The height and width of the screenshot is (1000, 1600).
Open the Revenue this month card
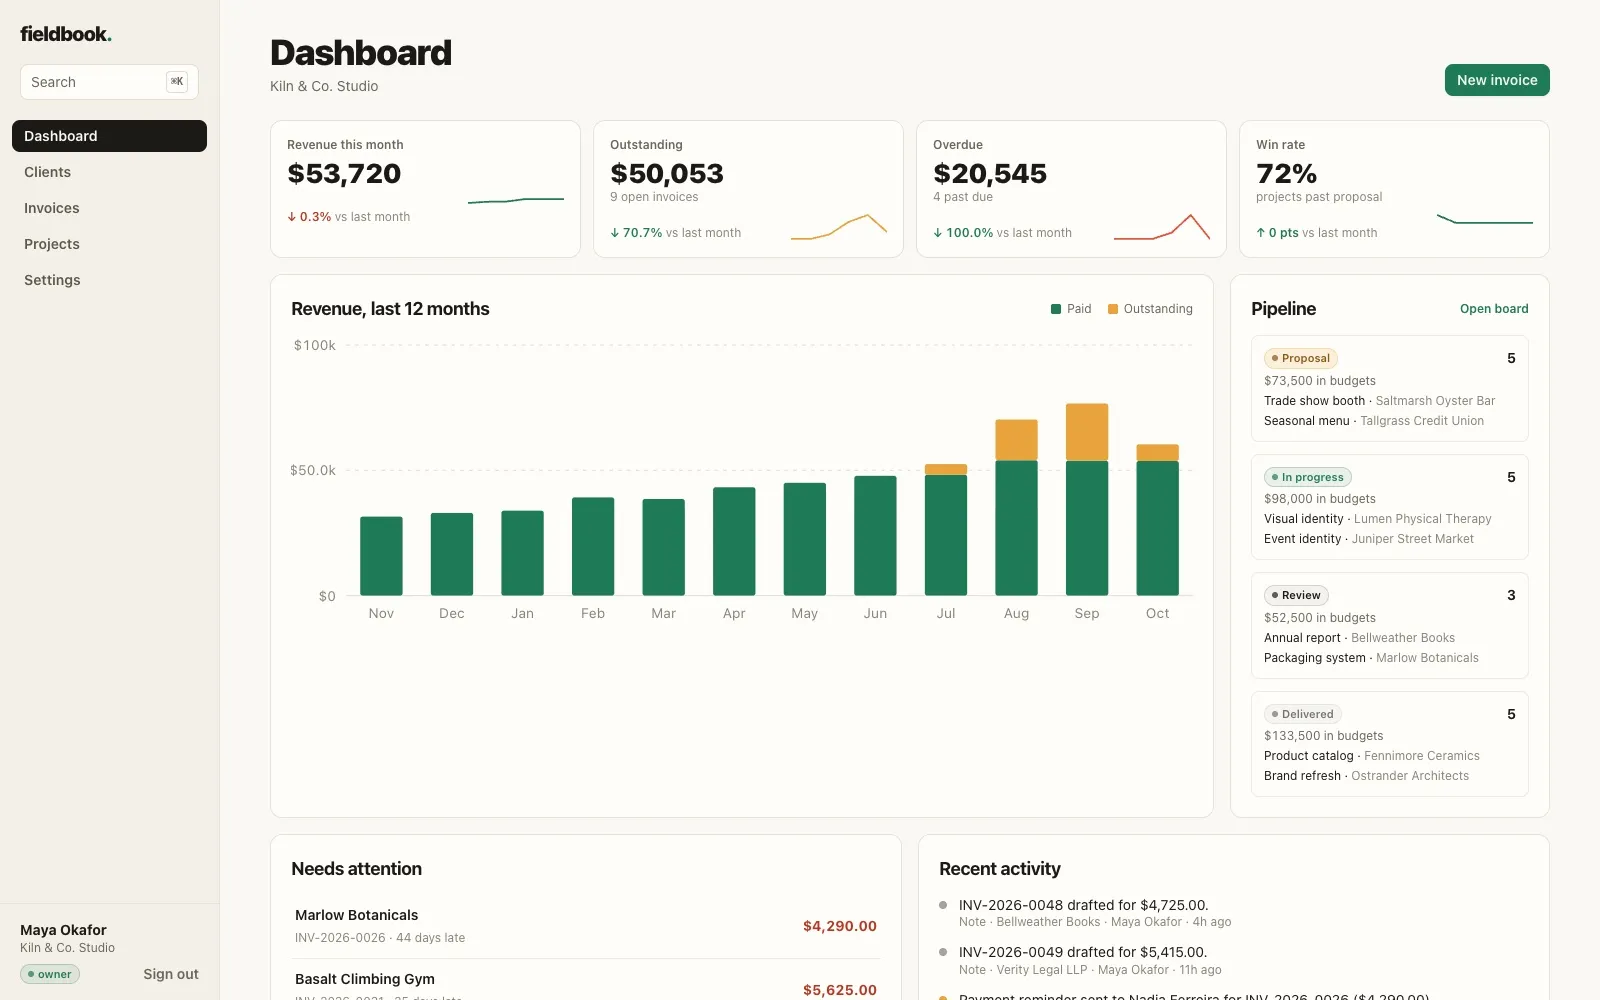[425, 189]
